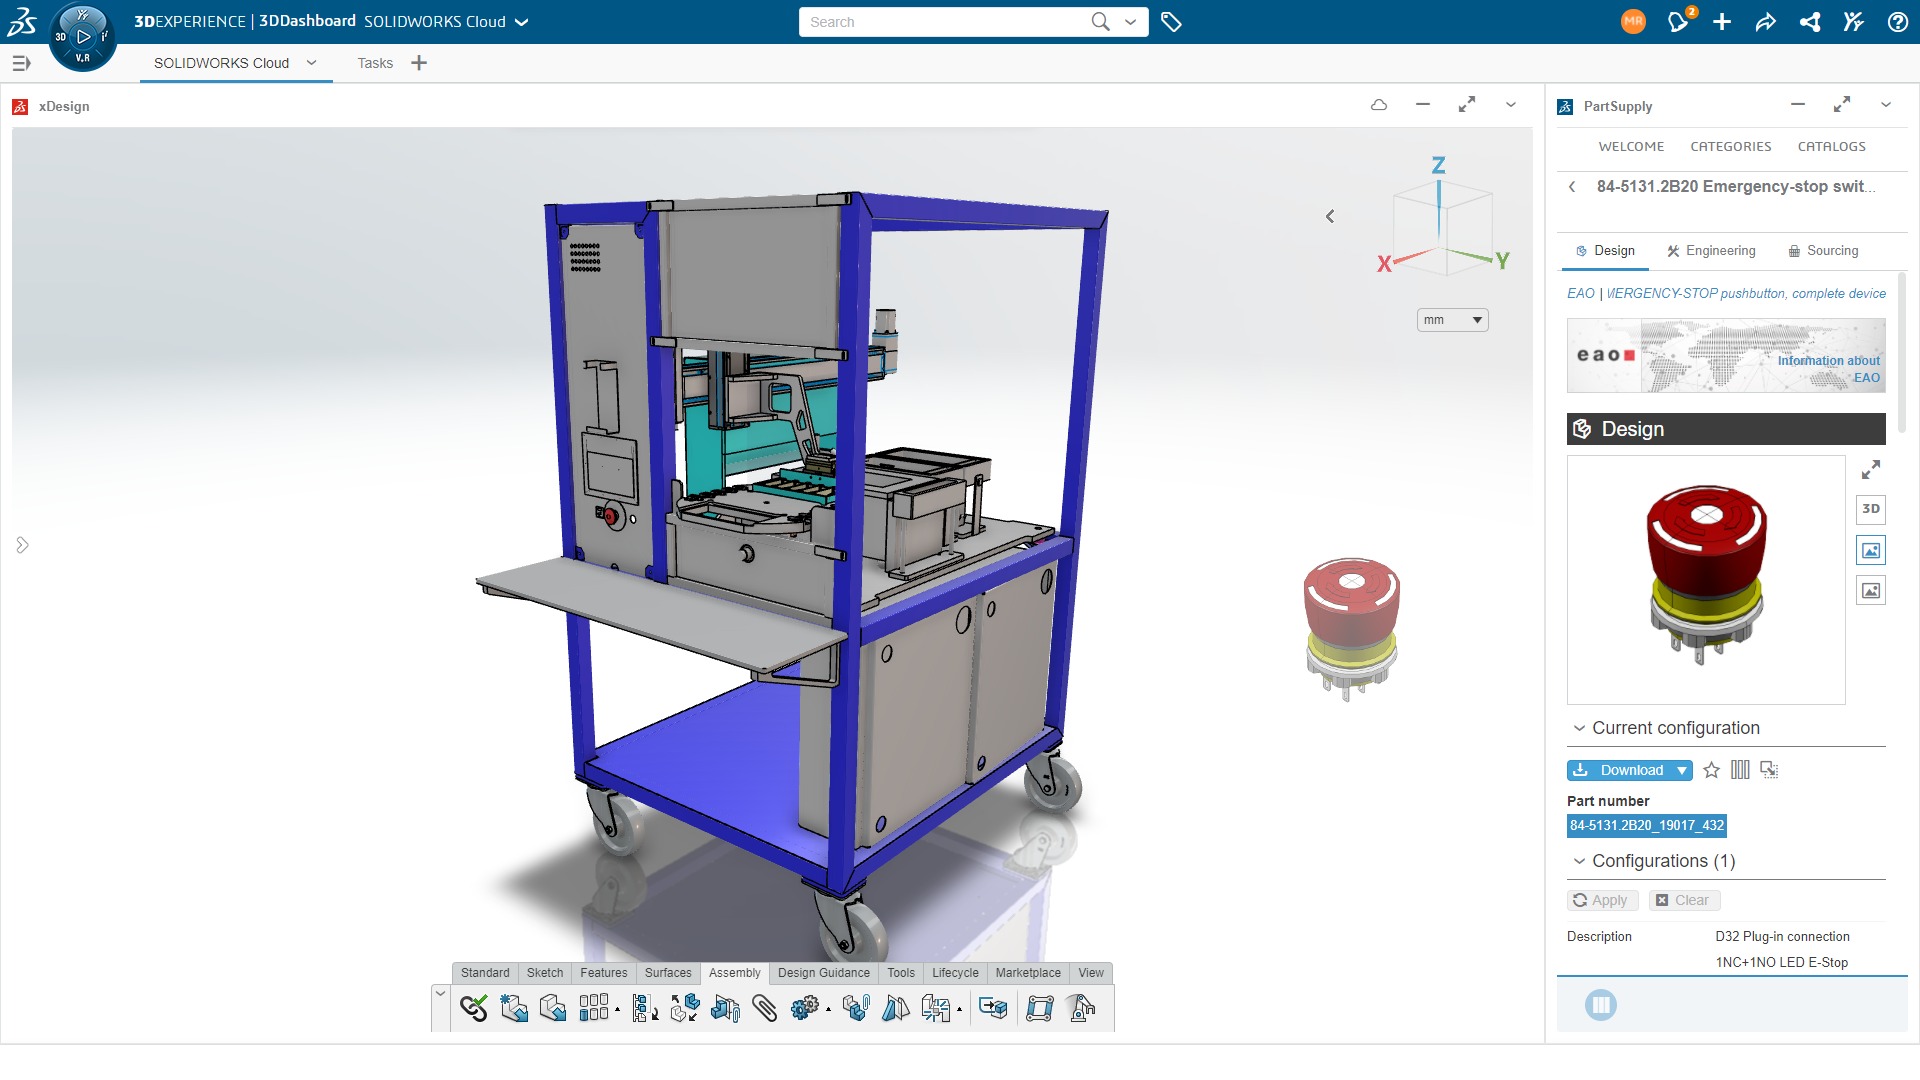Image resolution: width=1920 pixels, height=1080 pixels.
Task: Expand the Configurations section in PartSupply
Action: tap(1578, 860)
